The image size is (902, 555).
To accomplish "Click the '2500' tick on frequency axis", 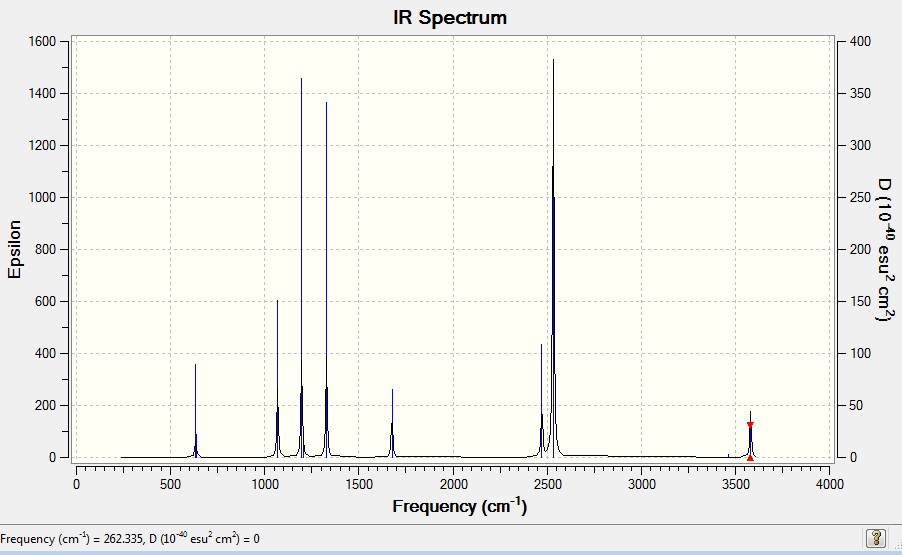I will [548, 484].
